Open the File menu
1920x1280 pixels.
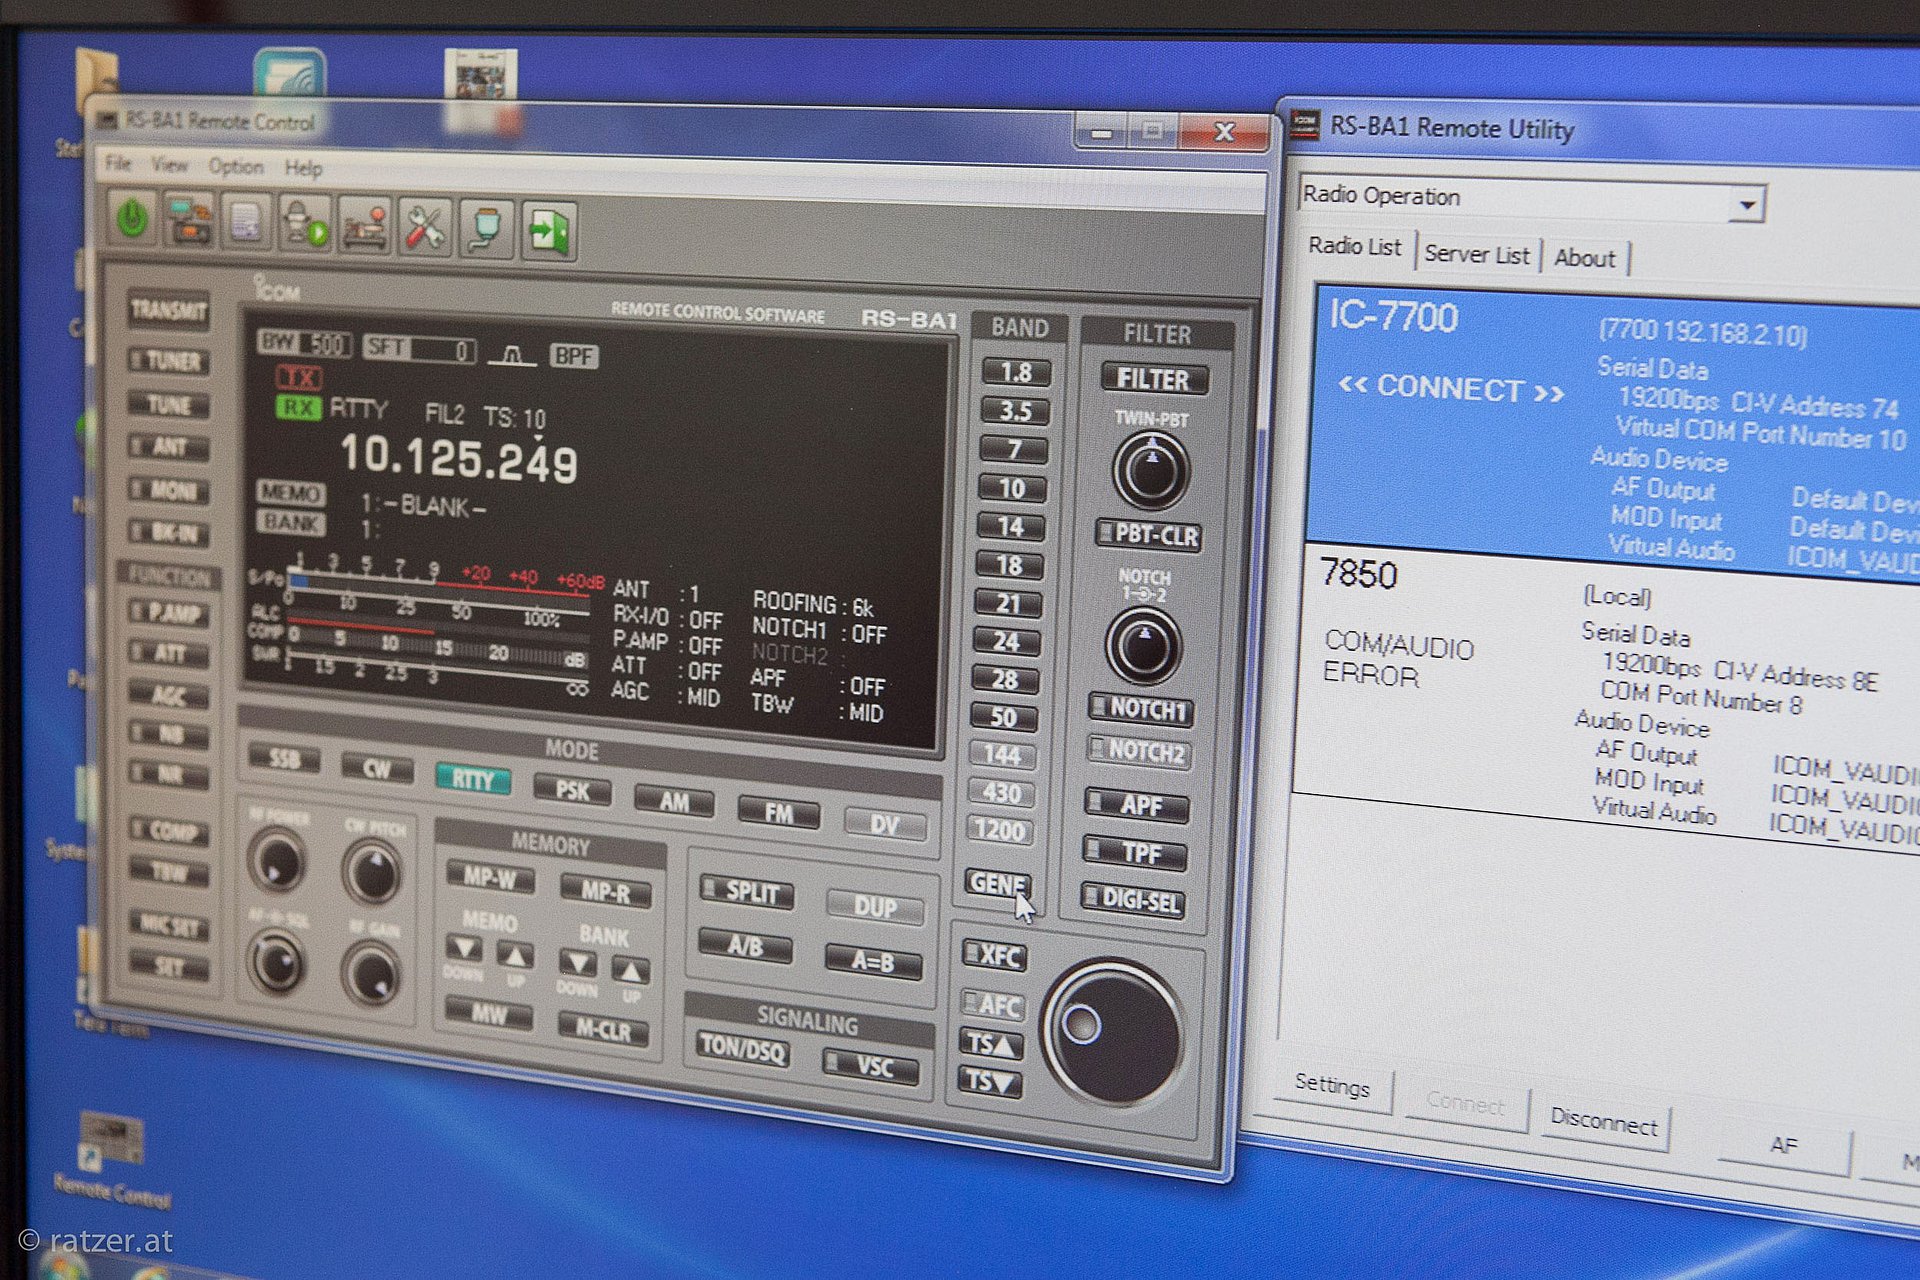[x=118, y=163]
